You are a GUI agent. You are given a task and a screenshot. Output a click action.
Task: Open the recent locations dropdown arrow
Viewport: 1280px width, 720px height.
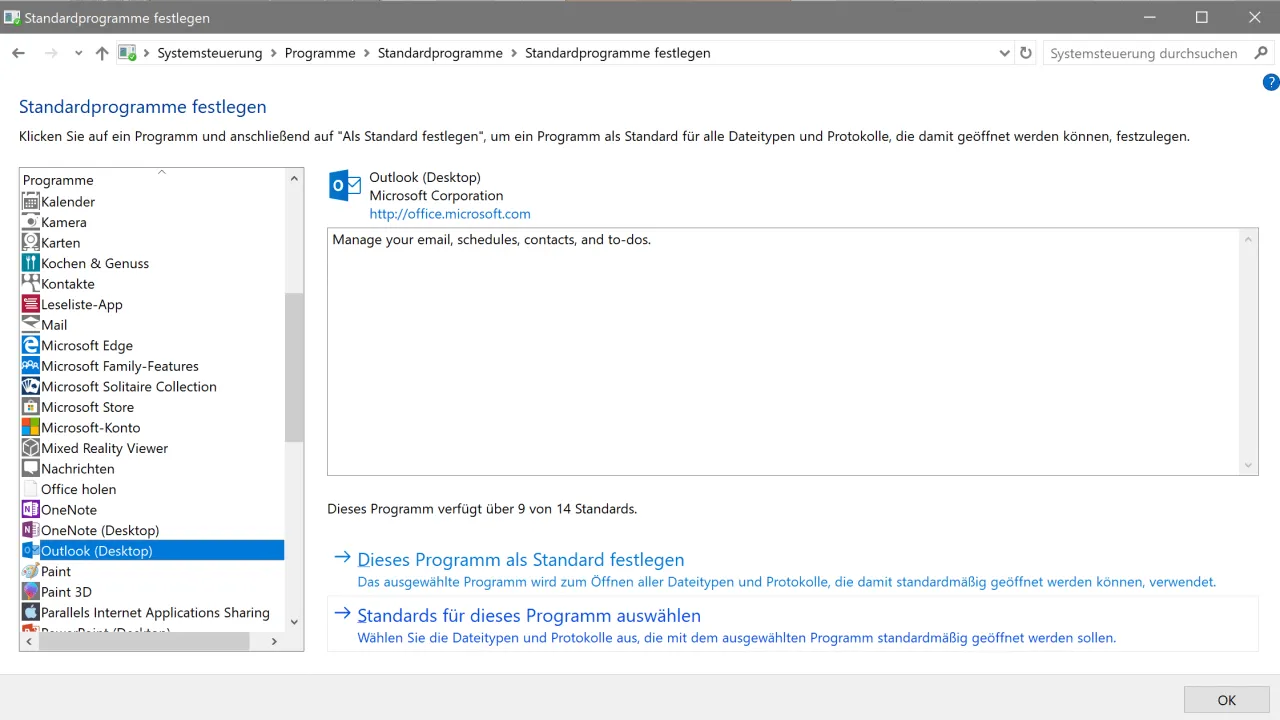coord(78,53)
